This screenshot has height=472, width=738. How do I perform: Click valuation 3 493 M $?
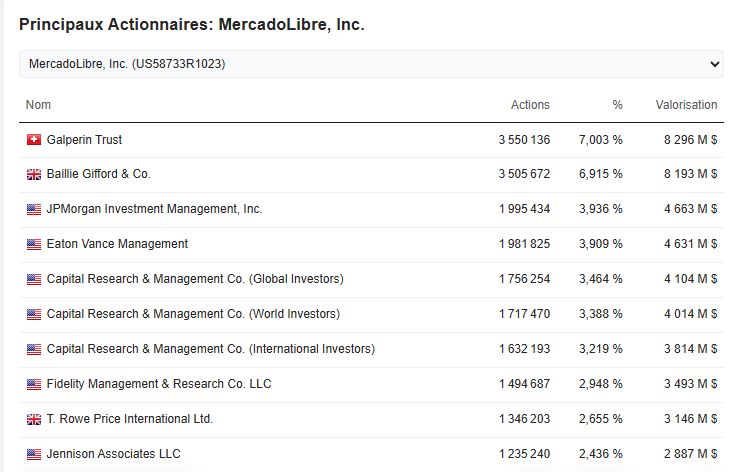[690, 384]
